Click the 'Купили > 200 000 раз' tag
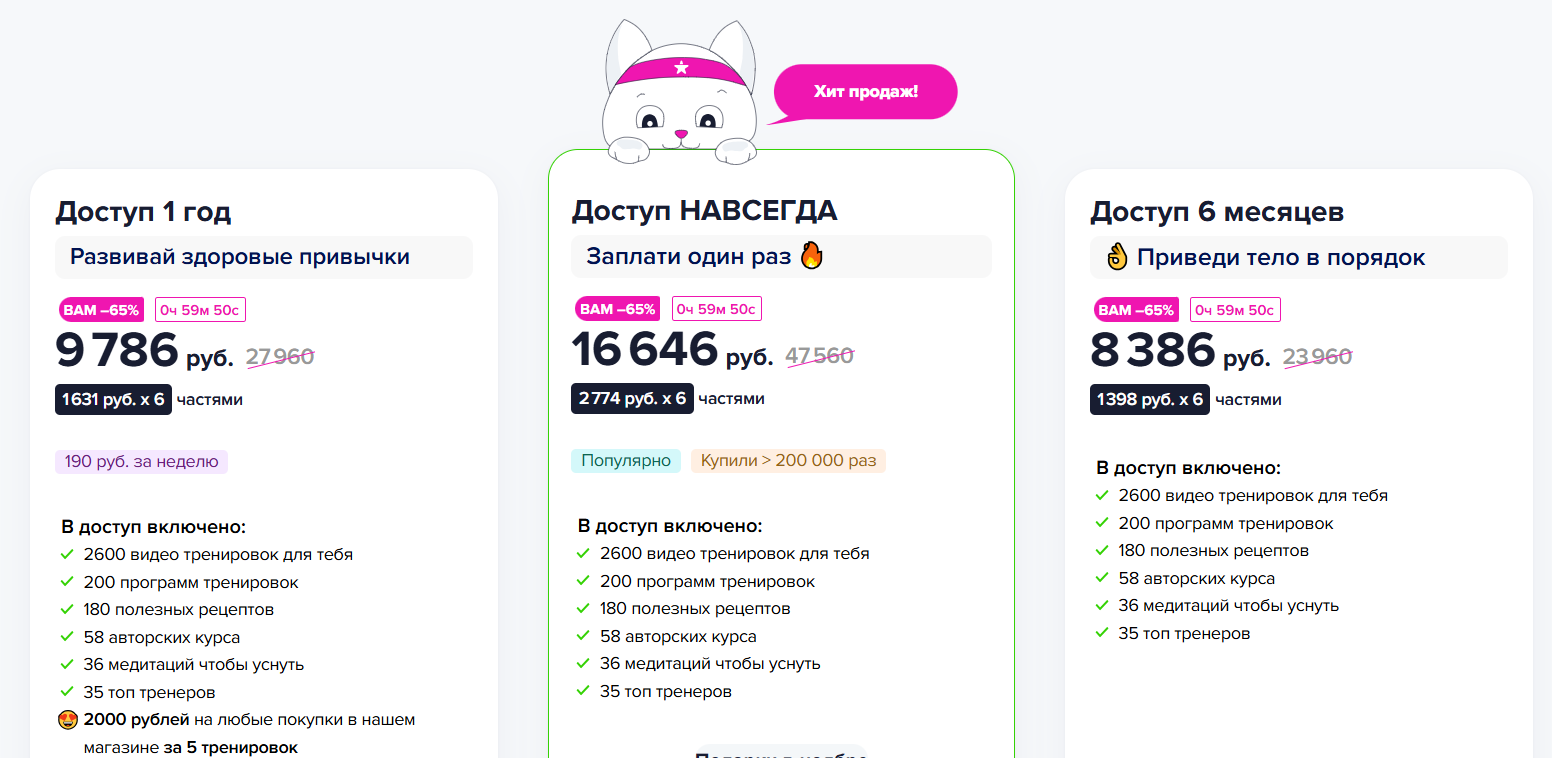This screenshot has height=758, width=1552. [788, 461]
